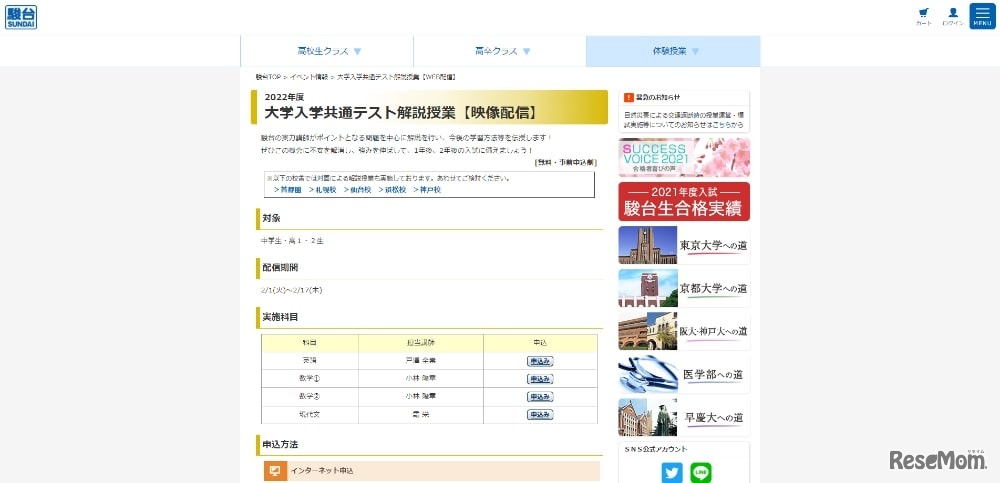The width and height of the screenshot is (1000, 483).
Task: Open the 東京大学への道 banner
Action: click(684, 245)
